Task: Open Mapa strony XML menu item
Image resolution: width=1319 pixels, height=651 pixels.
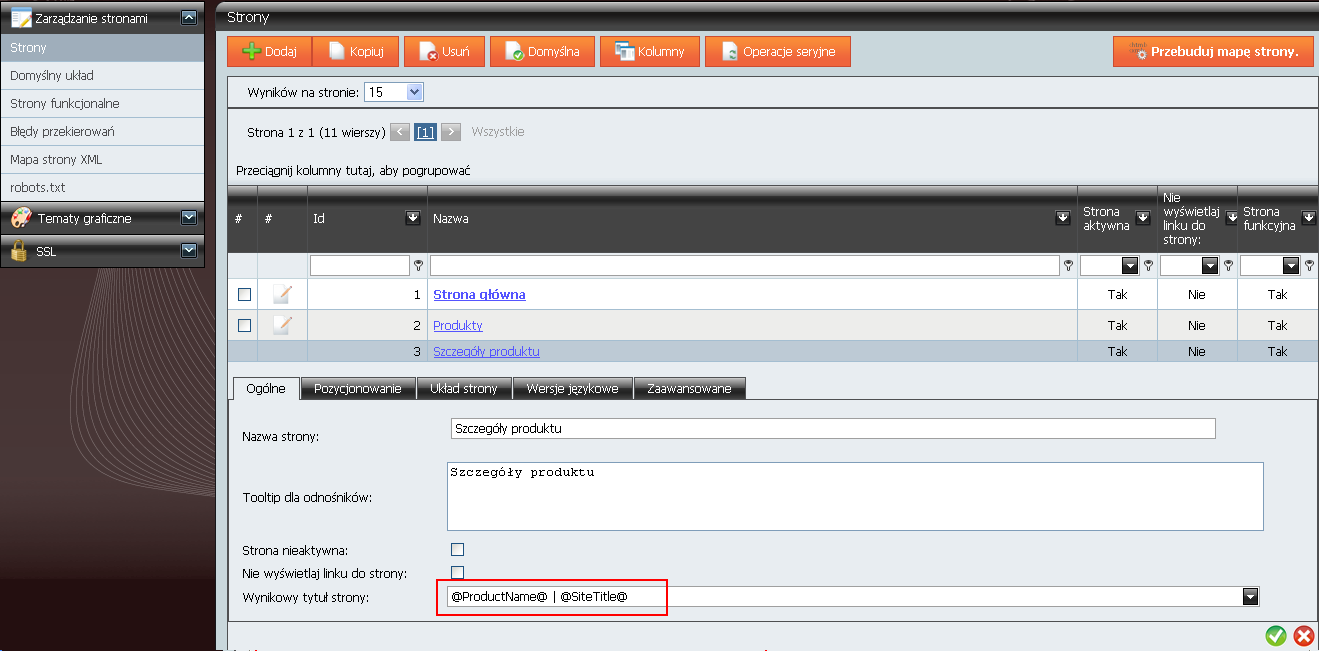Action: pyautogui.click(x=102, y=159)
